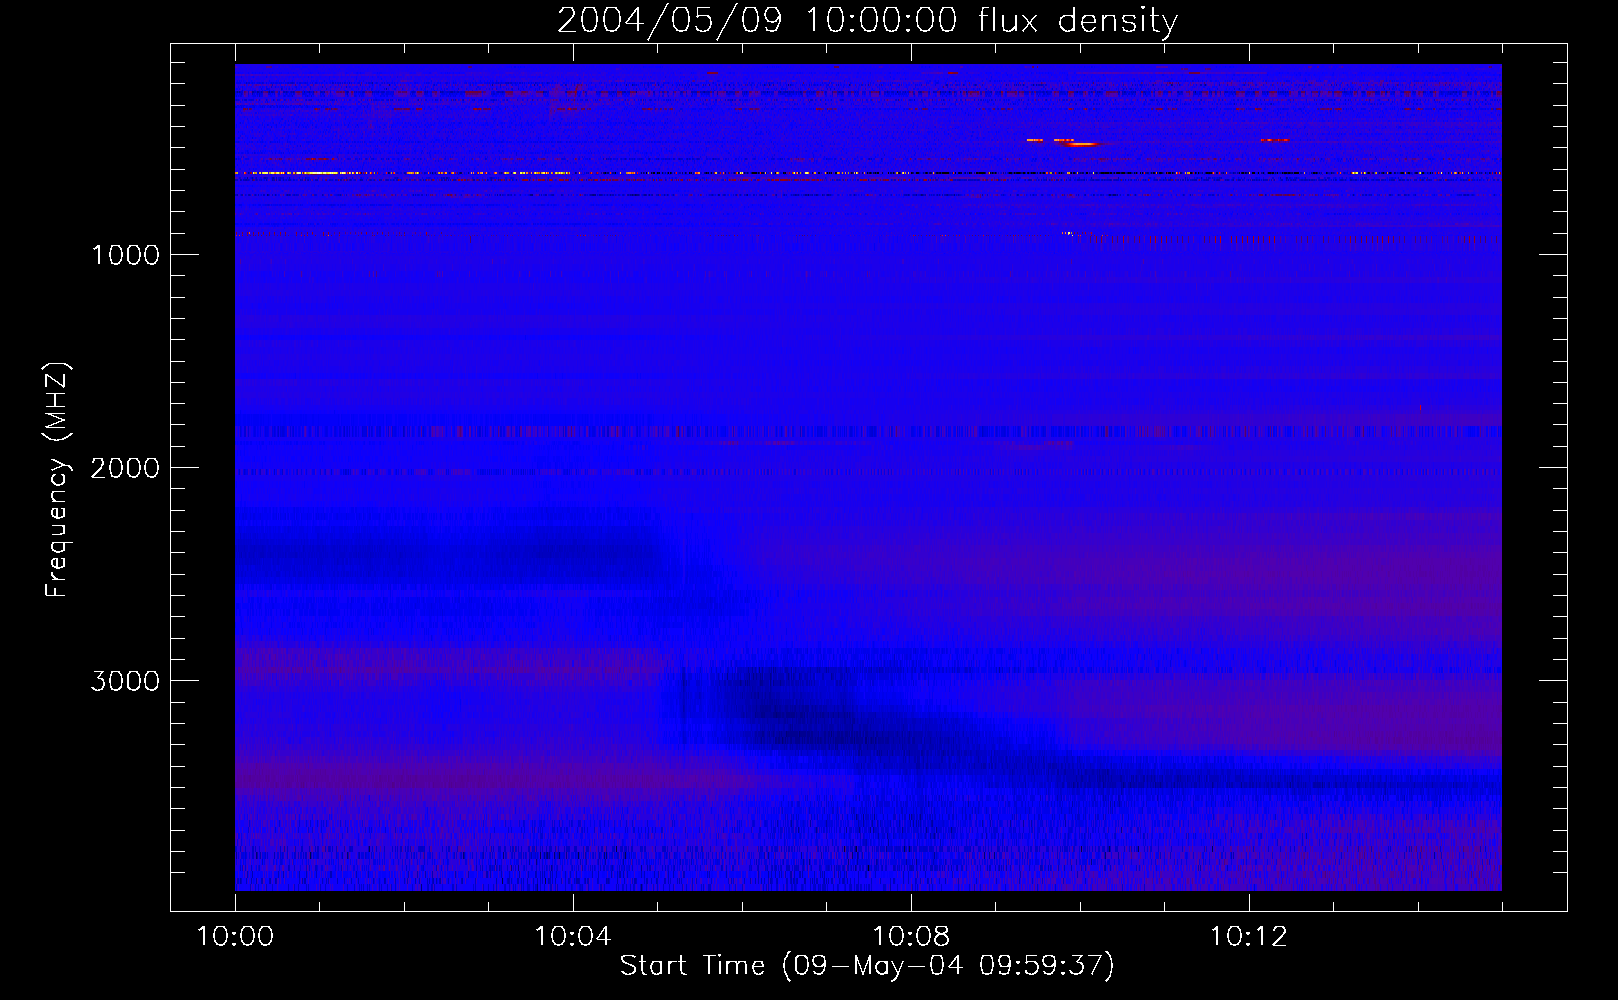
Task: Select the 1000 frequency tick label
Action: 125,255
